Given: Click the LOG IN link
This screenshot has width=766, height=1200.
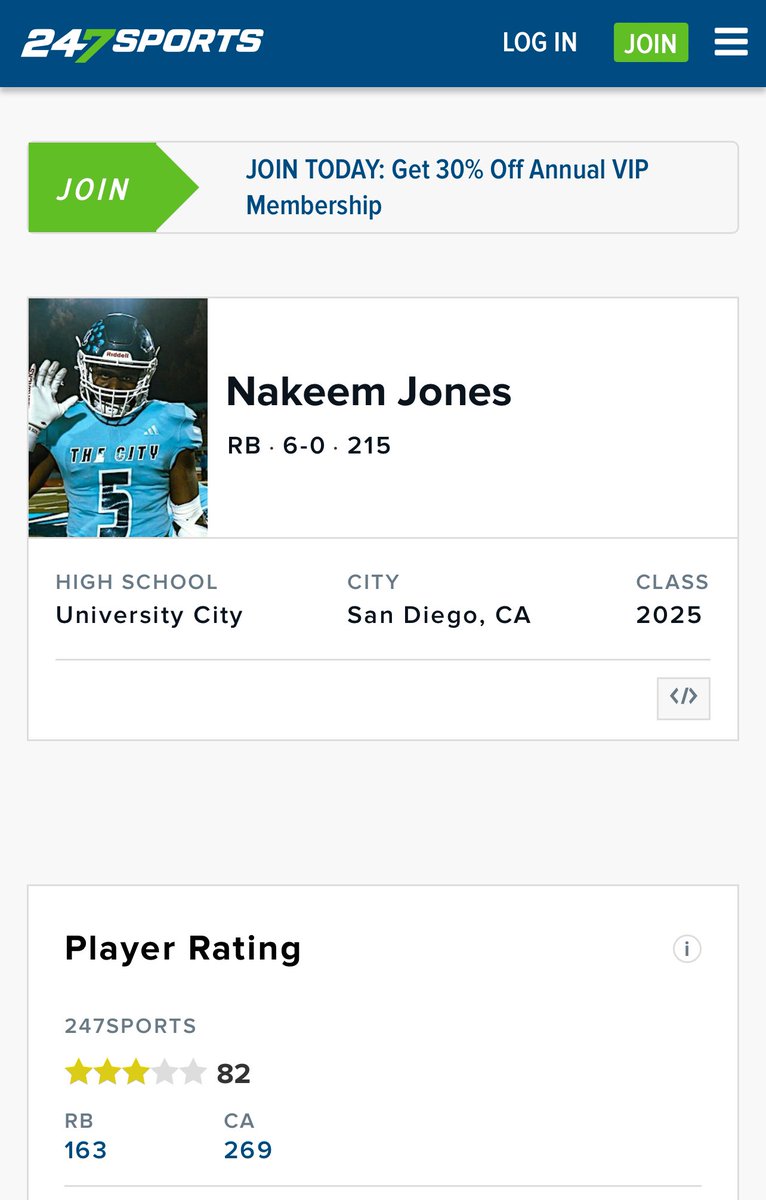Looking at the screenshot, I should point(540,42).
